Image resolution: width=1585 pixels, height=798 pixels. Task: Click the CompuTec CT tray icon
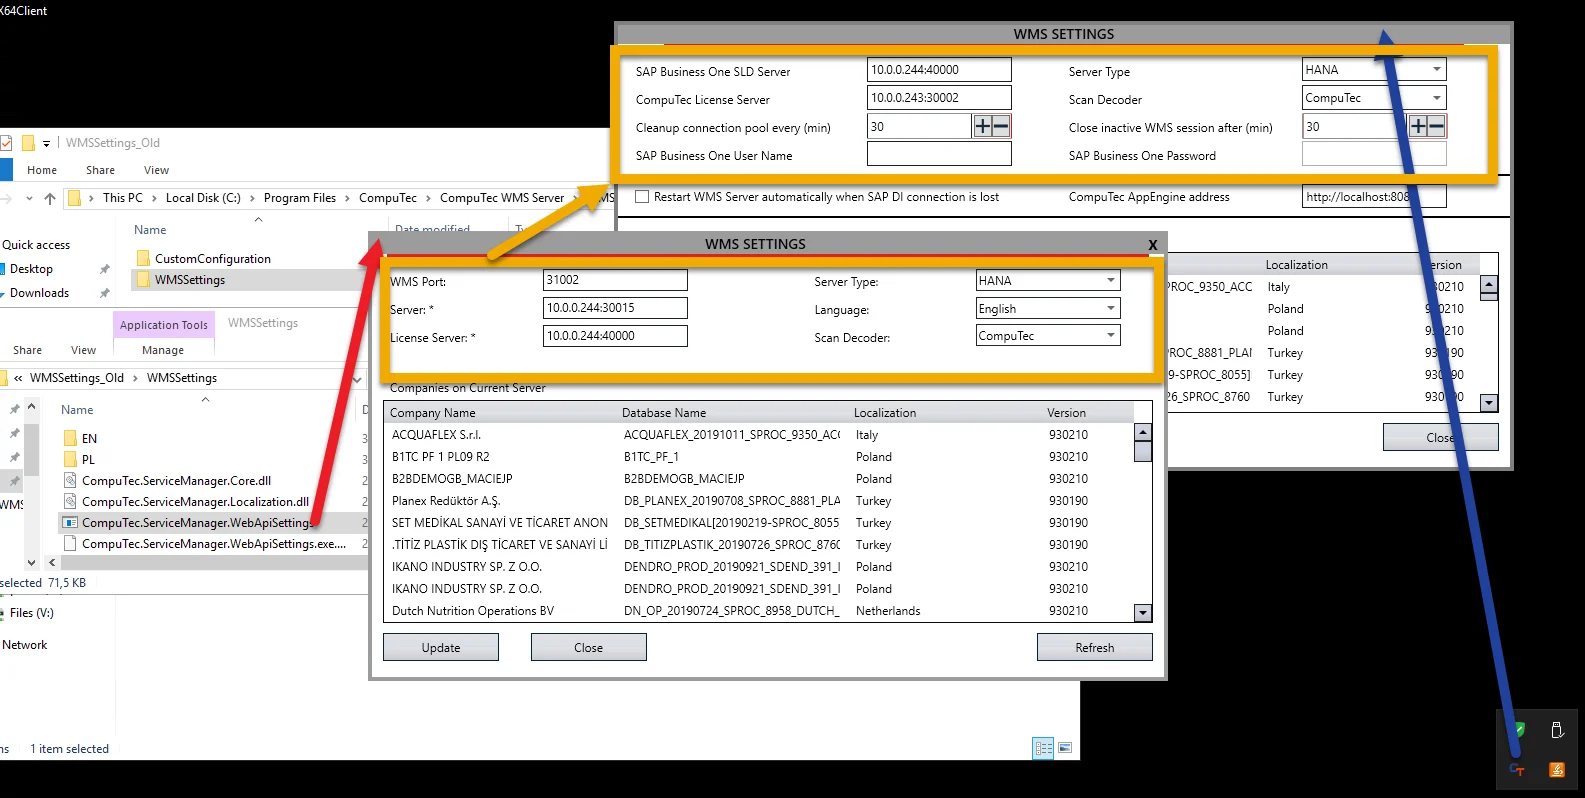point(1517,769)
